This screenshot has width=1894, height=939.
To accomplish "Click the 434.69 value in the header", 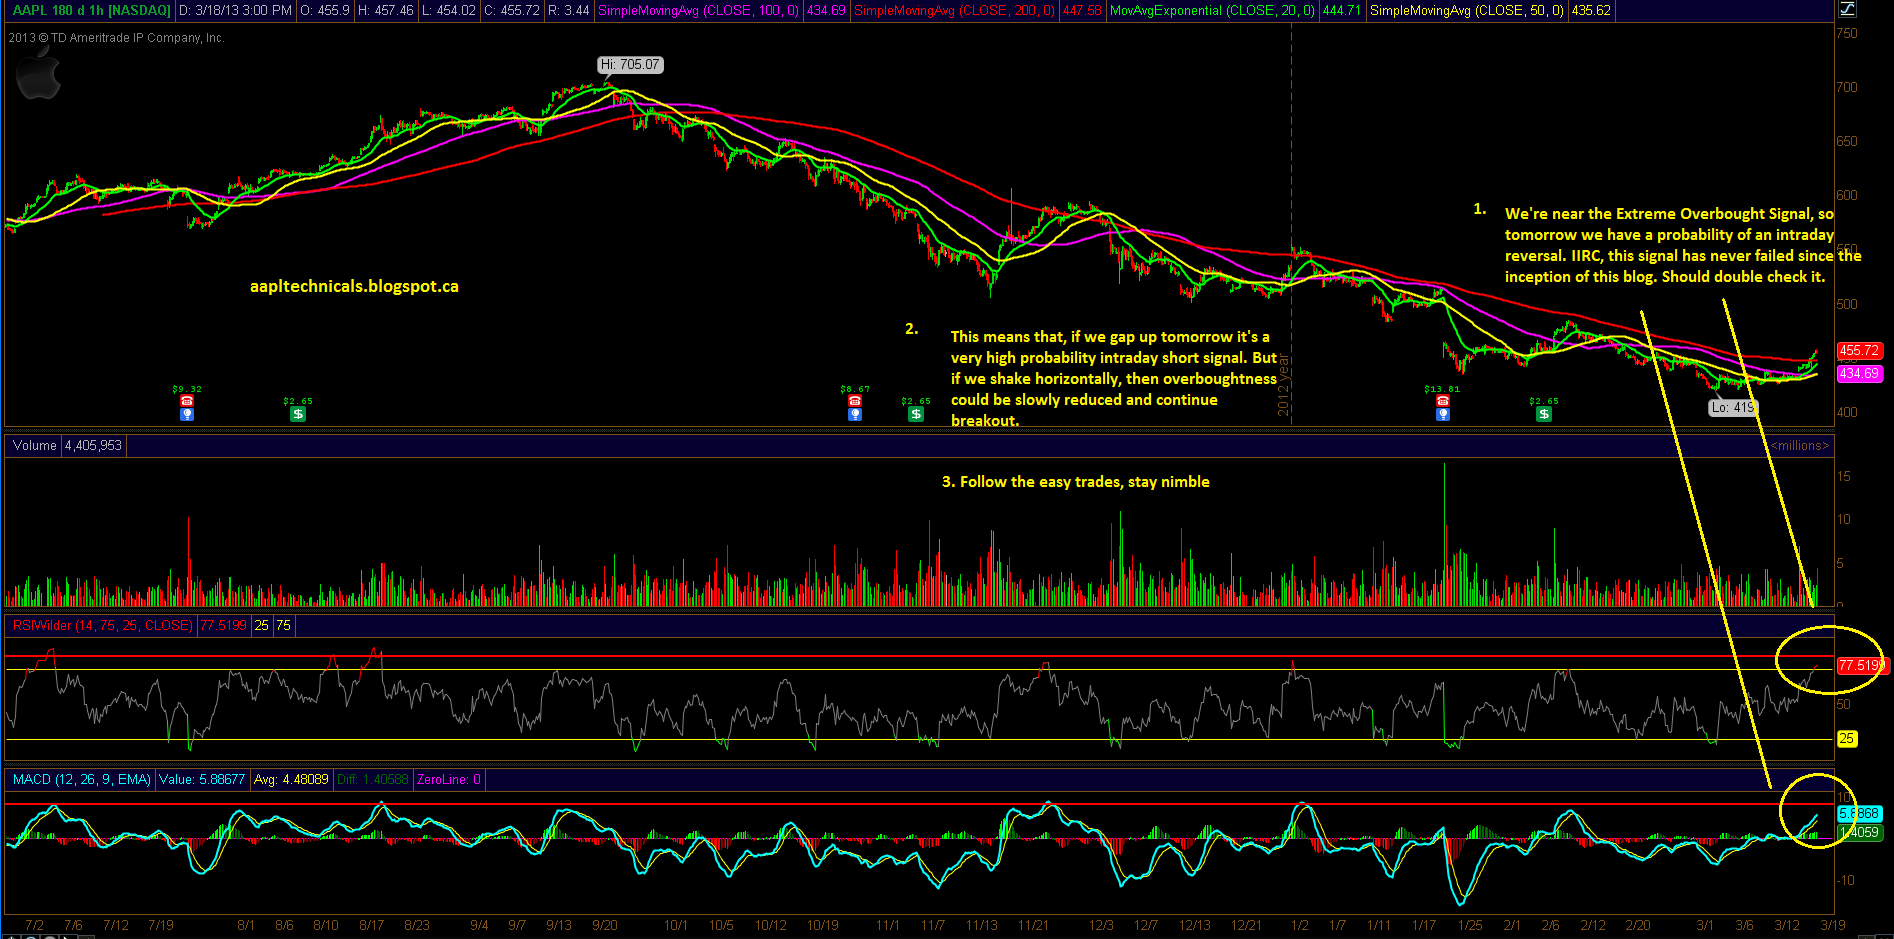I will point(826,10).
